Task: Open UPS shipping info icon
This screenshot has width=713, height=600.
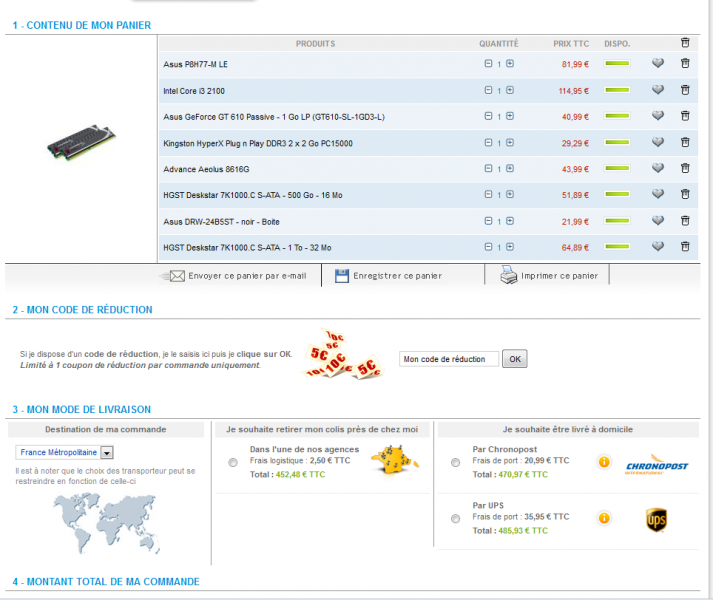Action: (x=604, y=518)
